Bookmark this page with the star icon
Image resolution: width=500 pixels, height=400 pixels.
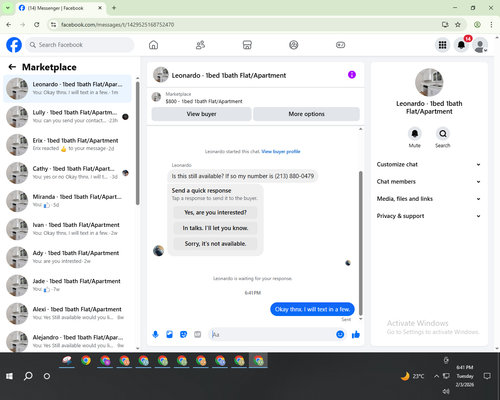(x=458, y=25)
